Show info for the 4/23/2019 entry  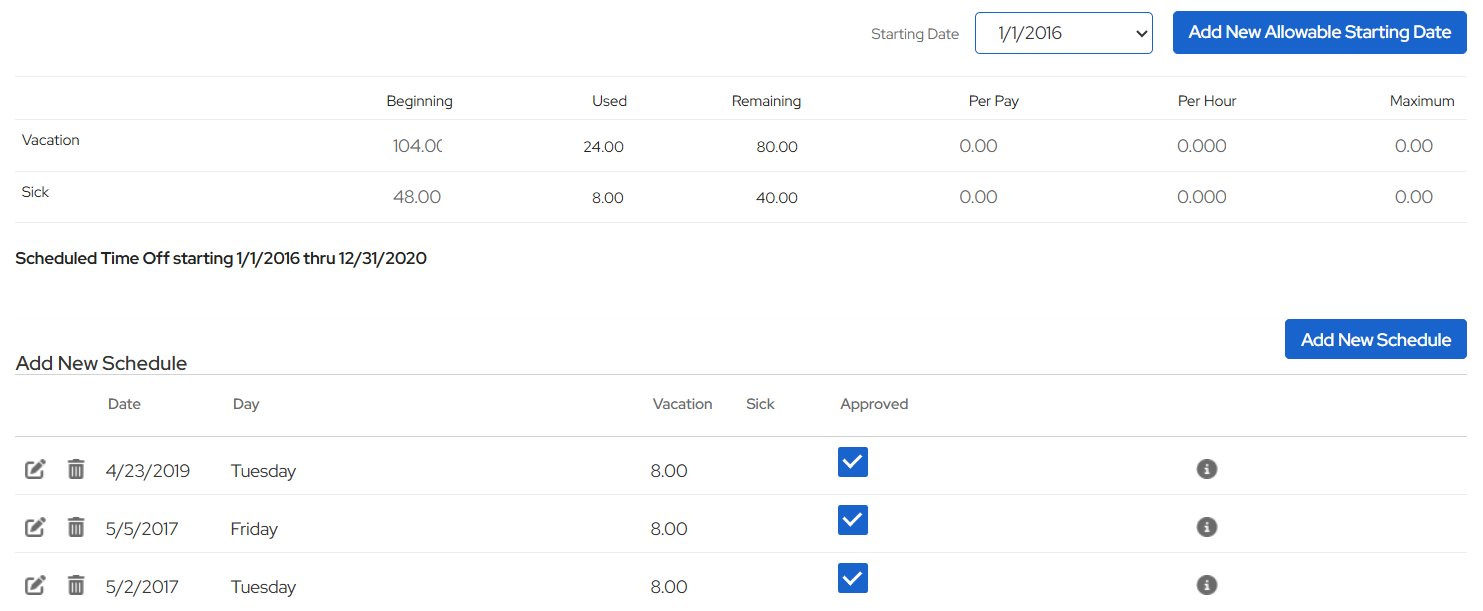(1206, 469)
